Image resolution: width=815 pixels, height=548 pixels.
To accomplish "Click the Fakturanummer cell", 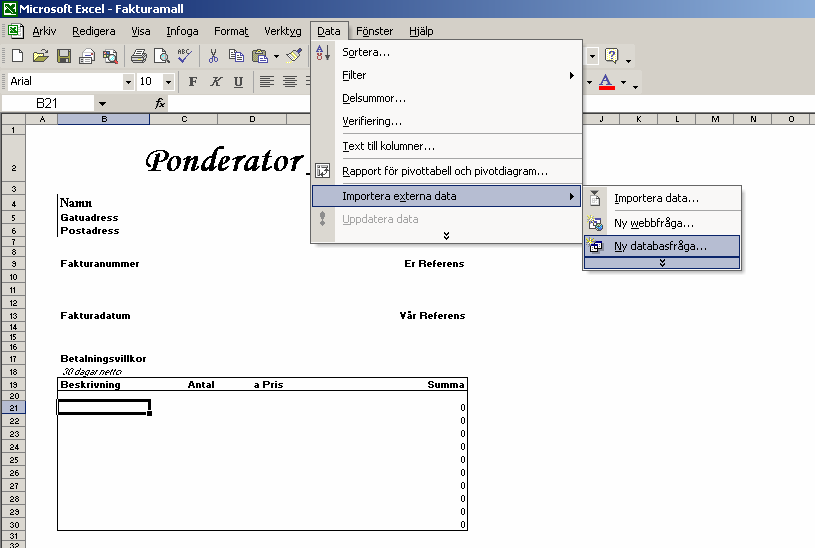I will (x=100, y=264).
